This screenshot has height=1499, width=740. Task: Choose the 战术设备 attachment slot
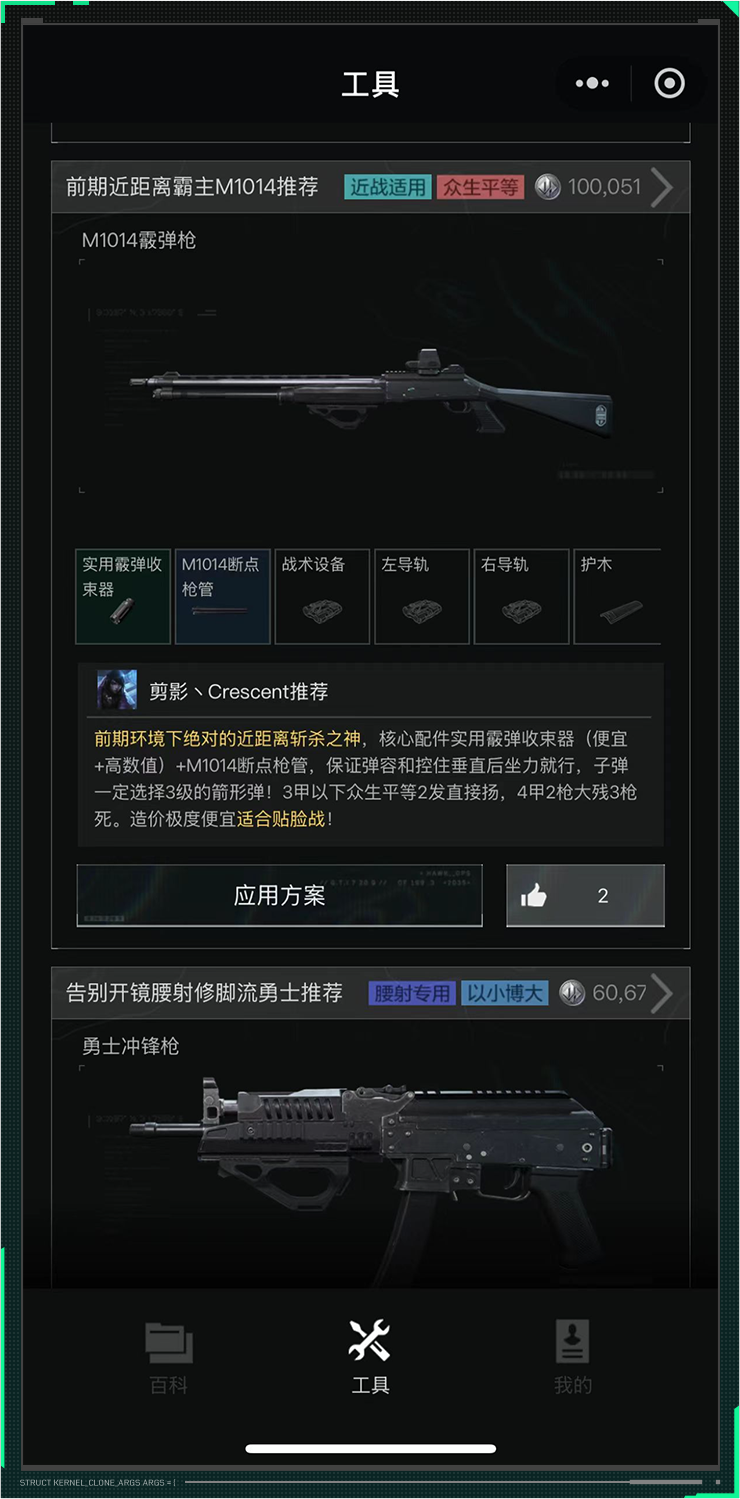click(323, 597)
